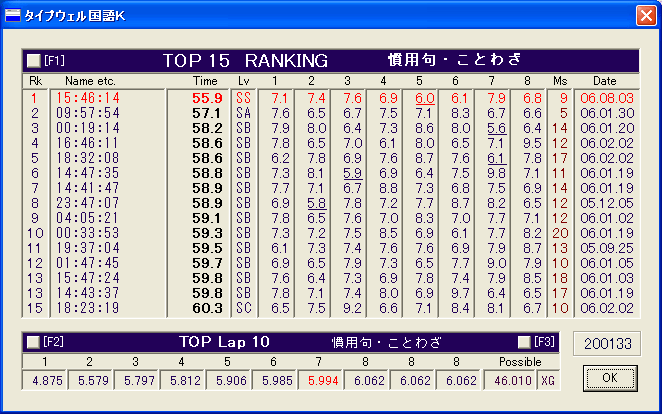Click the underlined lap value 6.0
The width and height of the screenshot is (662, 414).
pos(424,98)
